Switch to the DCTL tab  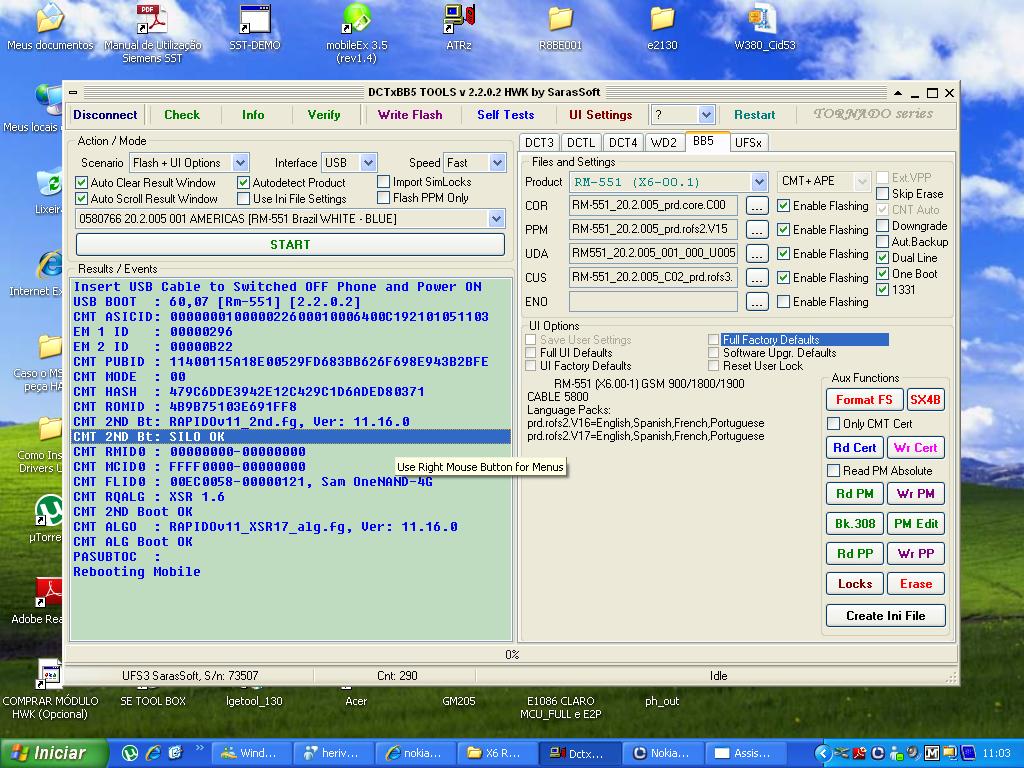(x=581, y=142)
